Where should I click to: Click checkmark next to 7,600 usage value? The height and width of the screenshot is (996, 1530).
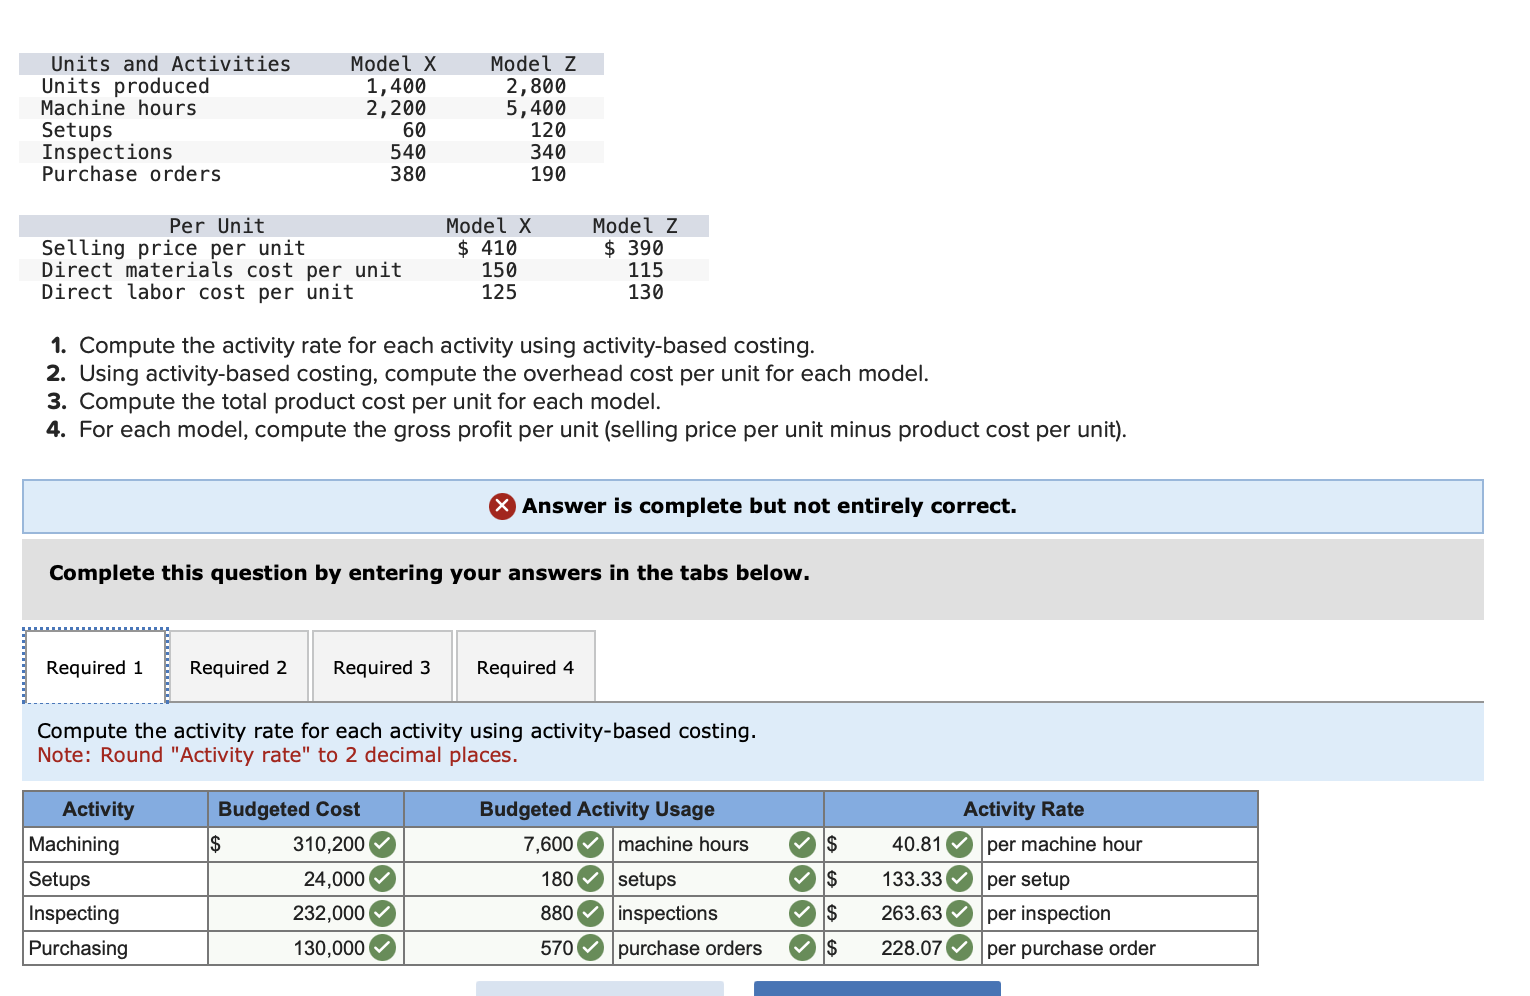click(x=591, y=845)
